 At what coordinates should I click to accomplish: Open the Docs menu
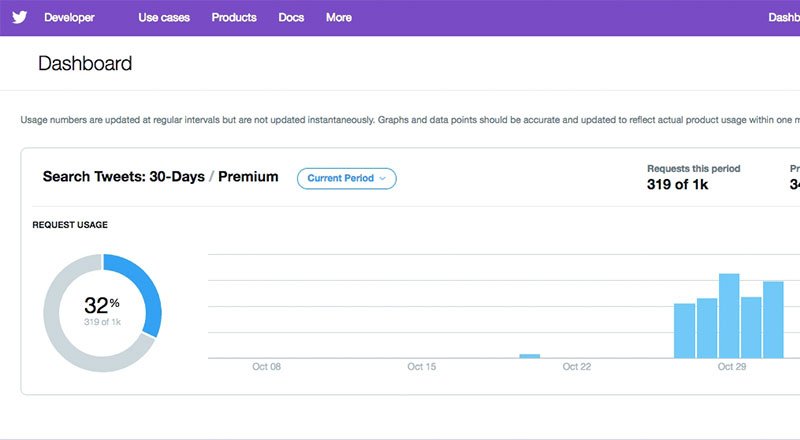point(291,17)
